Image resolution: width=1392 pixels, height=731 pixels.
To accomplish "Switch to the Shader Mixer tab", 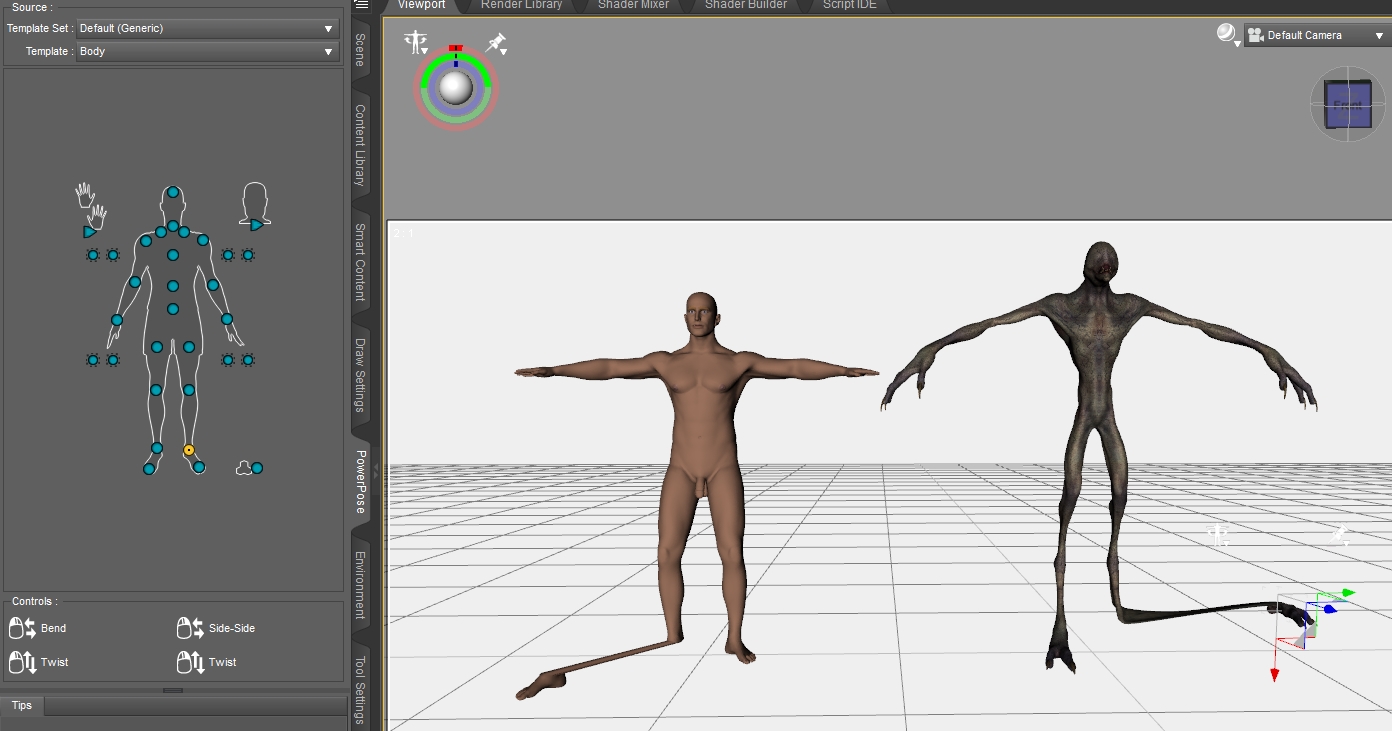I will pos(632,5).
